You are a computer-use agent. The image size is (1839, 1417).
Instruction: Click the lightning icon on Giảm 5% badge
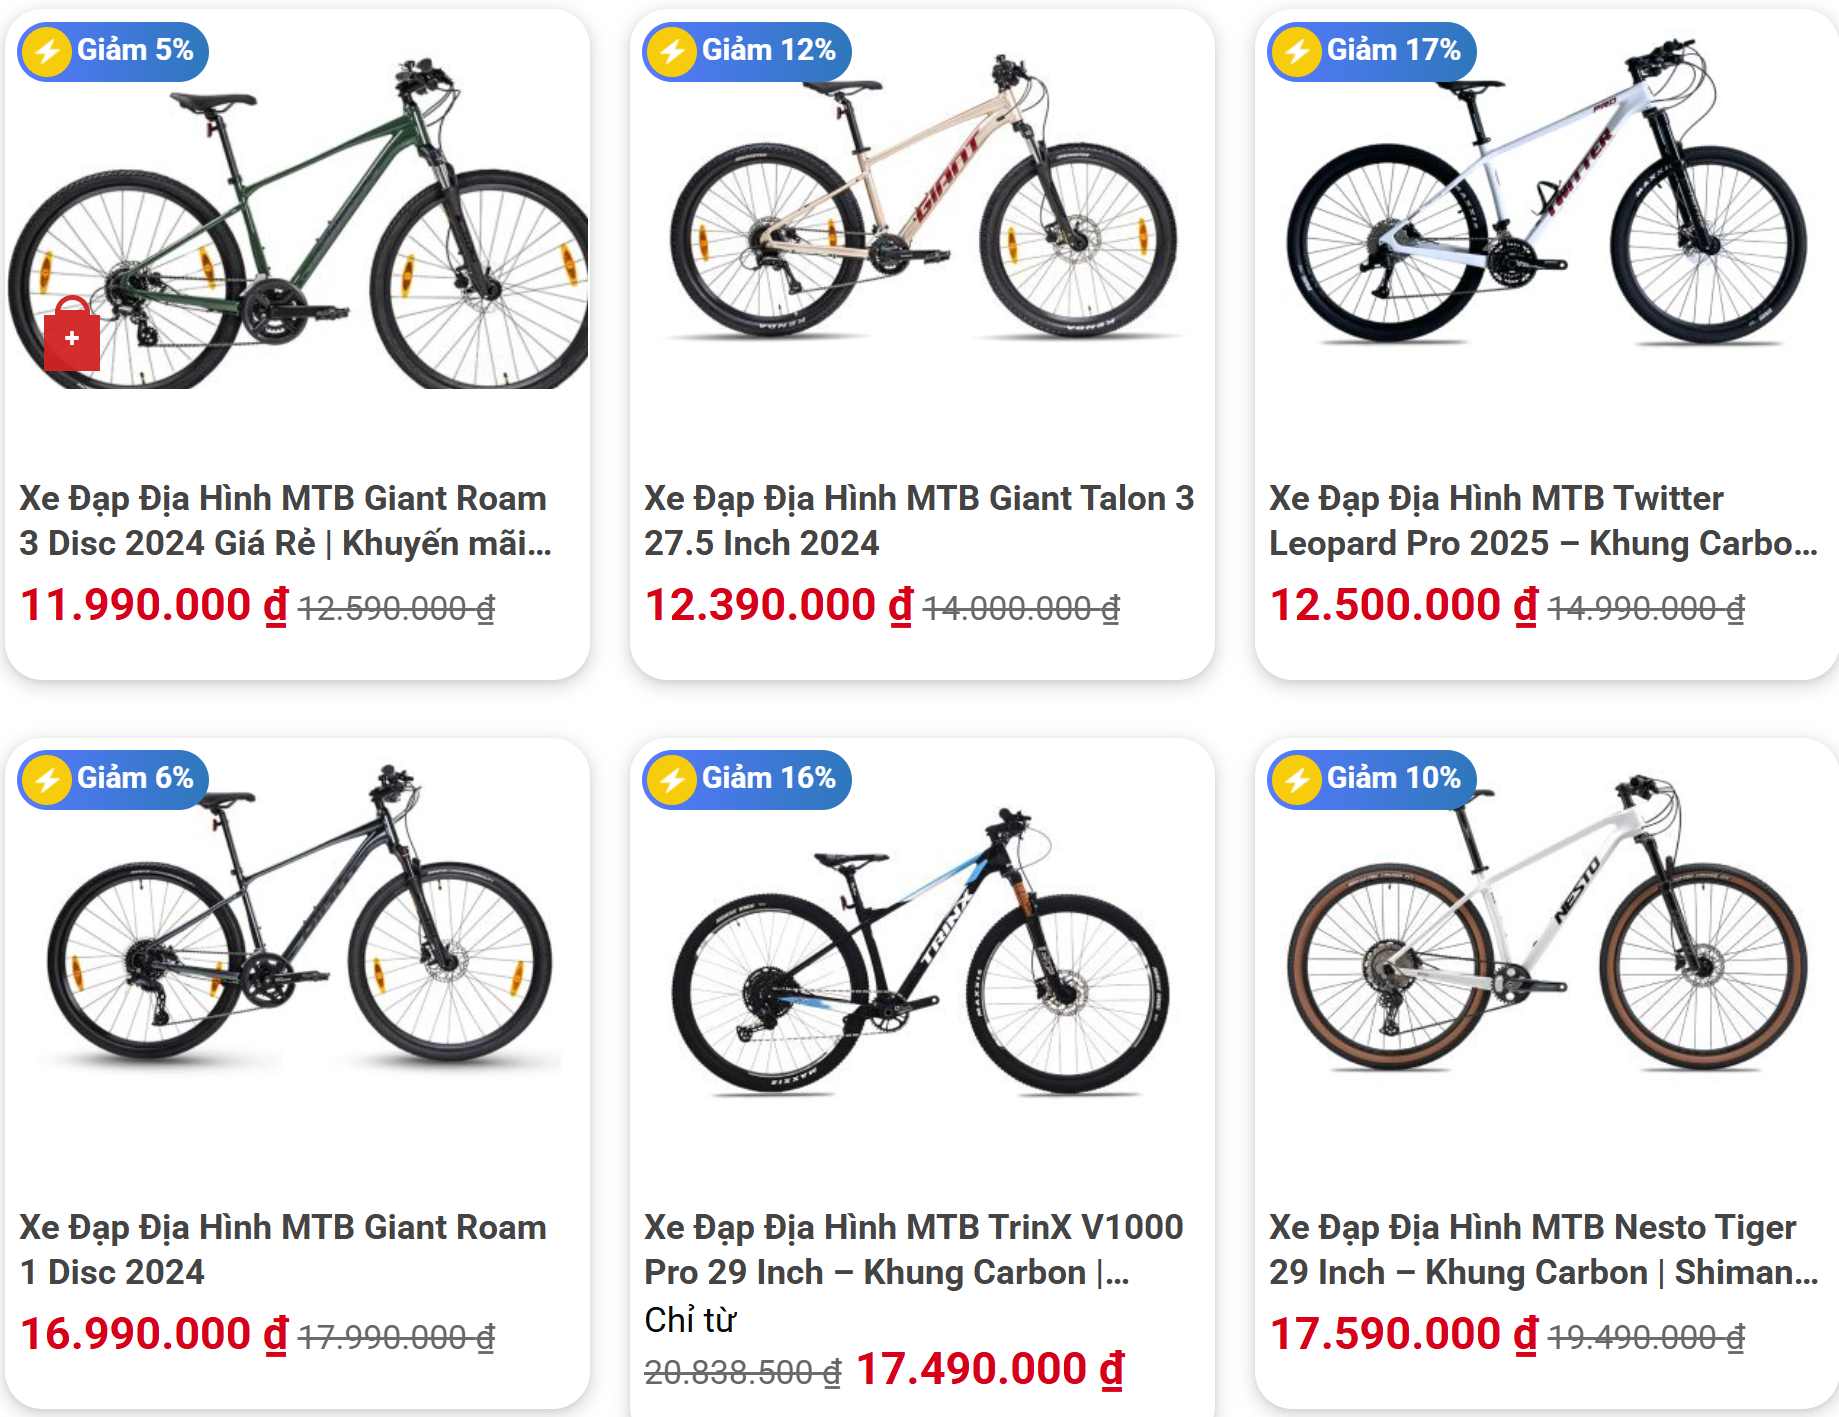47,51
